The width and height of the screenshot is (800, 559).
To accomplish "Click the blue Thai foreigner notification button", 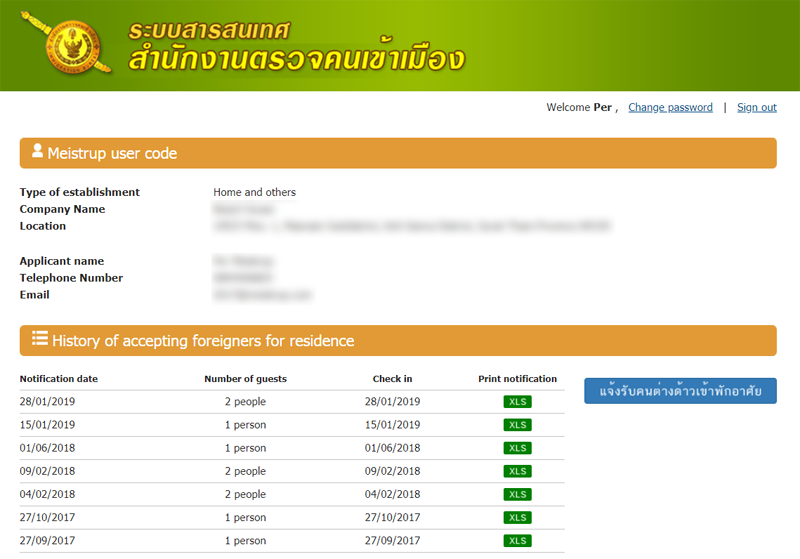I will (x=680, y=391).
